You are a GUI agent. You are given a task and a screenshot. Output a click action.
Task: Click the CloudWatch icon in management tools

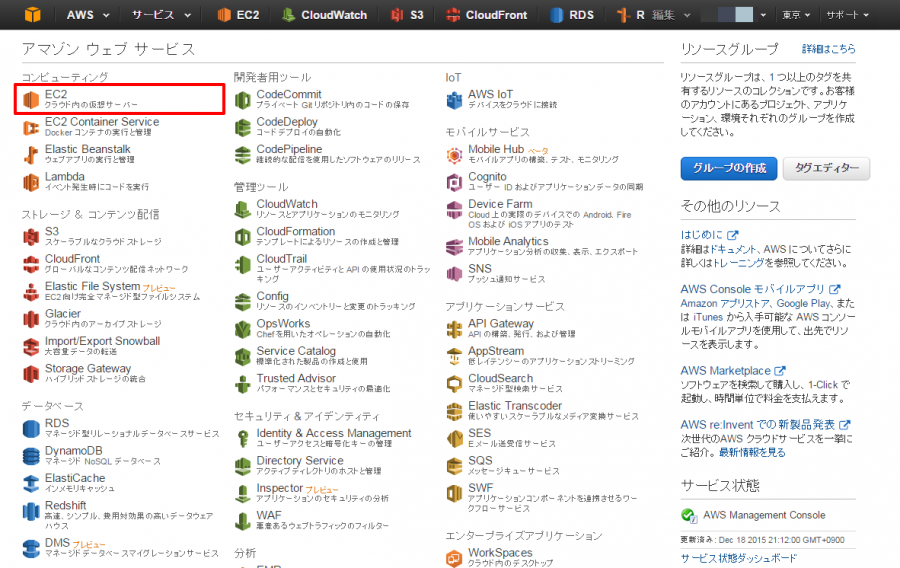(x=243, y=209)
